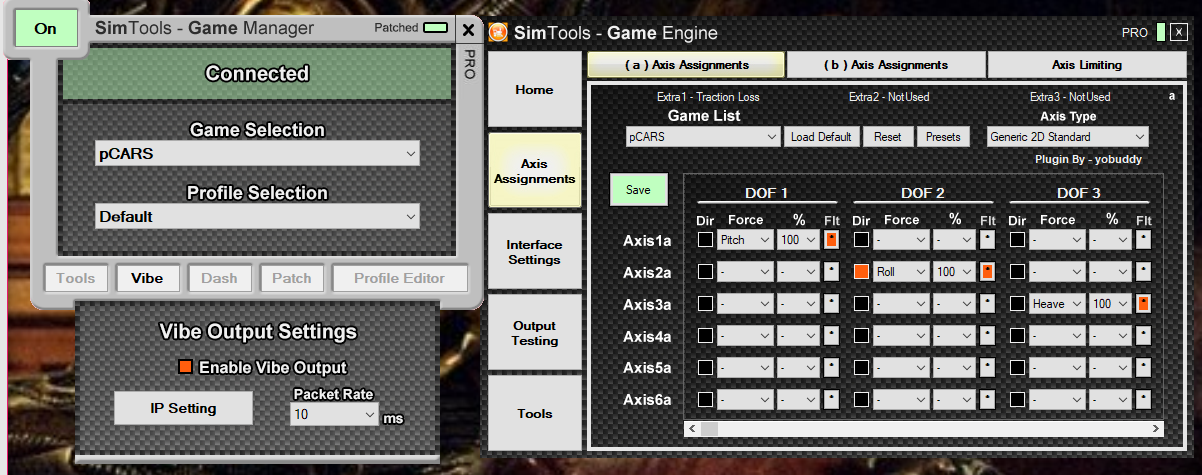1202x475 pixels.
Task: Click scrollbar right arrow in axis grid
Action: coord(1157,428)
